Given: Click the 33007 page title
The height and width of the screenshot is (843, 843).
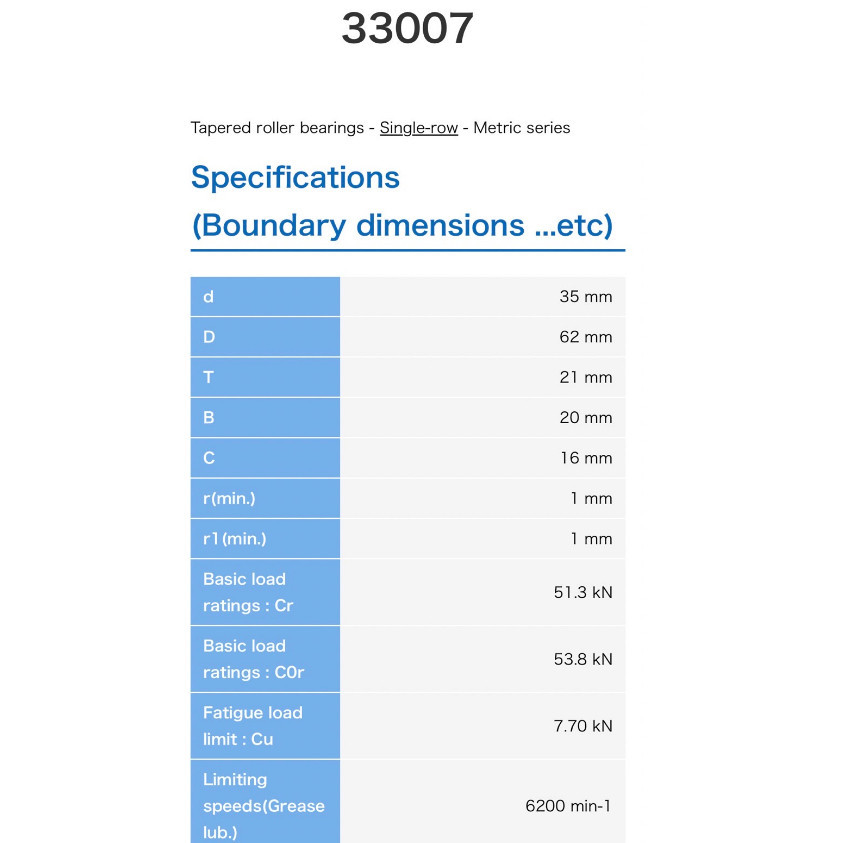Looking at the screenshot, I should point(407,29).
